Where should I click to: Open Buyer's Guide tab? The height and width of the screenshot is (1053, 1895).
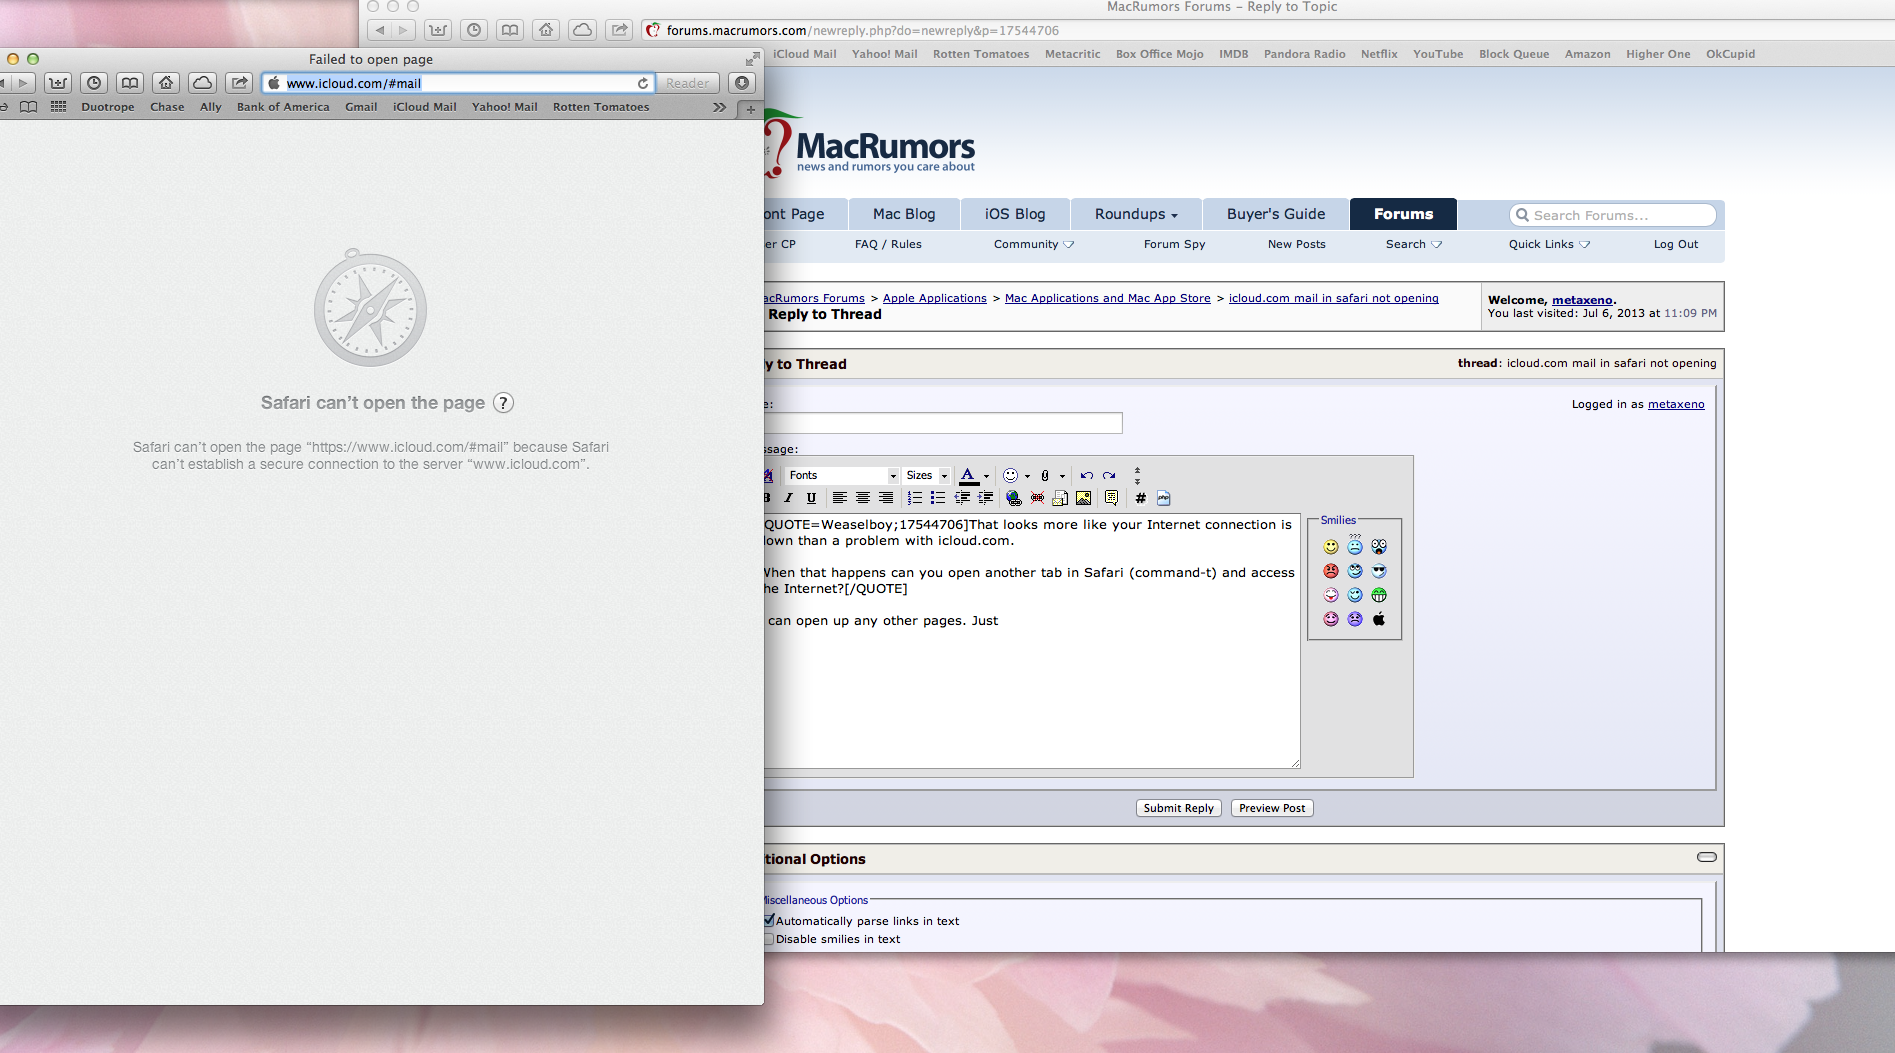click(1276, 214)
